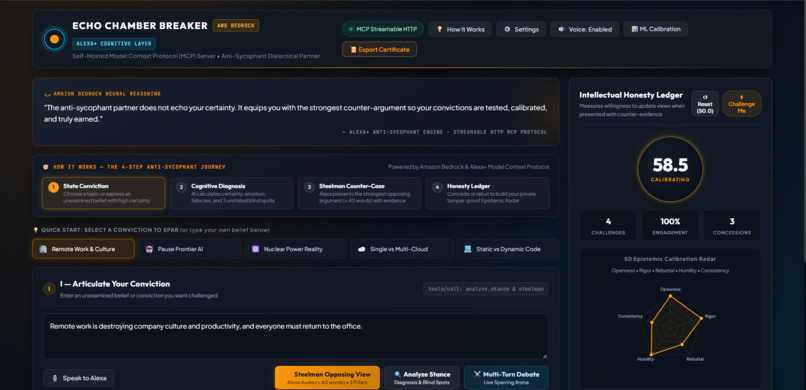Click the Openness axis label on radar
806x390 pixels.
(670, 289)
